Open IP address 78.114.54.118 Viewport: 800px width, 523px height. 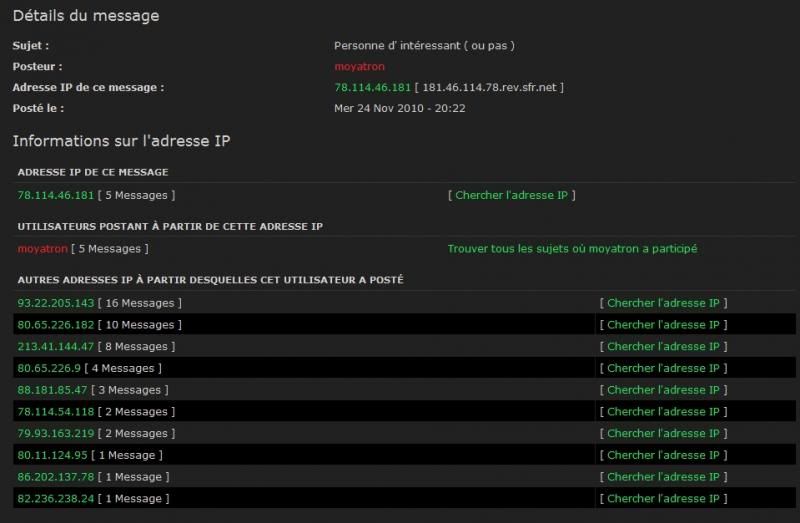(56, 411)
